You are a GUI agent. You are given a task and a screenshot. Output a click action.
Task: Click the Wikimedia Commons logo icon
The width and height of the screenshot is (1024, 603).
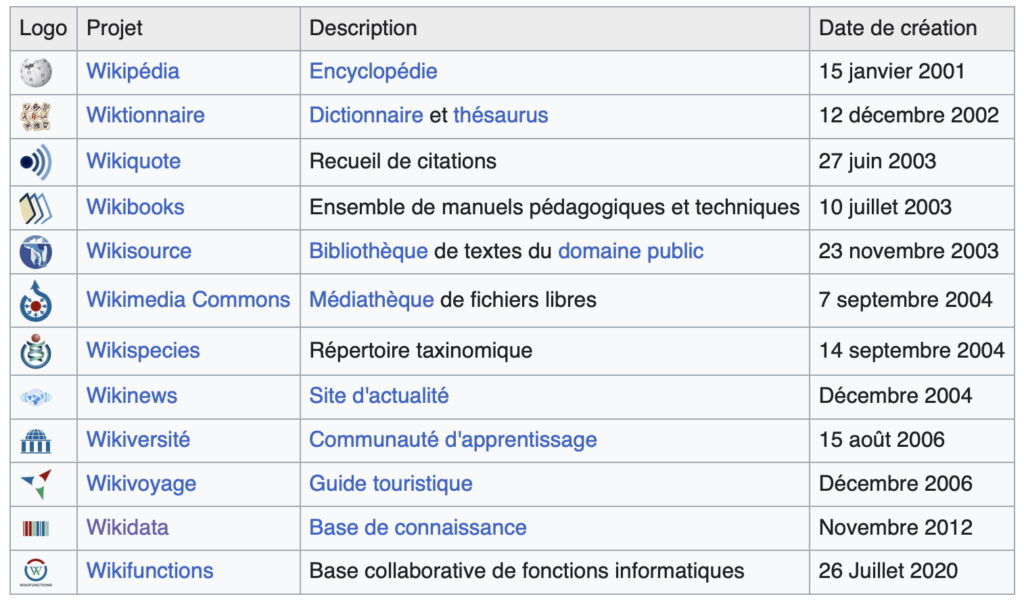tap(36, 300)
